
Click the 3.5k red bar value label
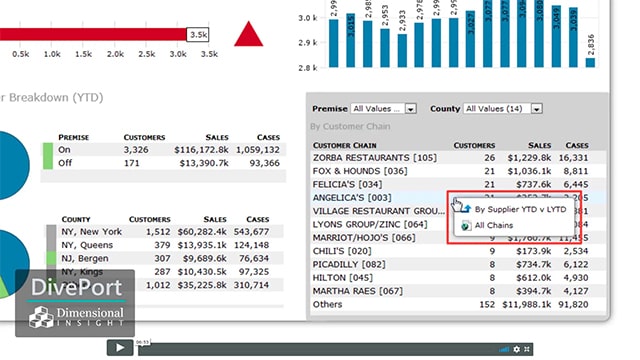[x=198, y=35]
